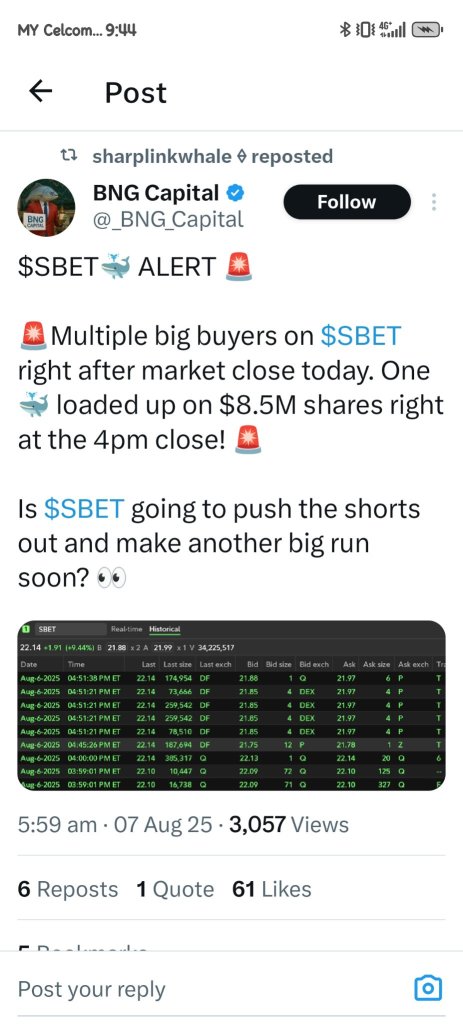Tap the battery icon in status bar

429,29
